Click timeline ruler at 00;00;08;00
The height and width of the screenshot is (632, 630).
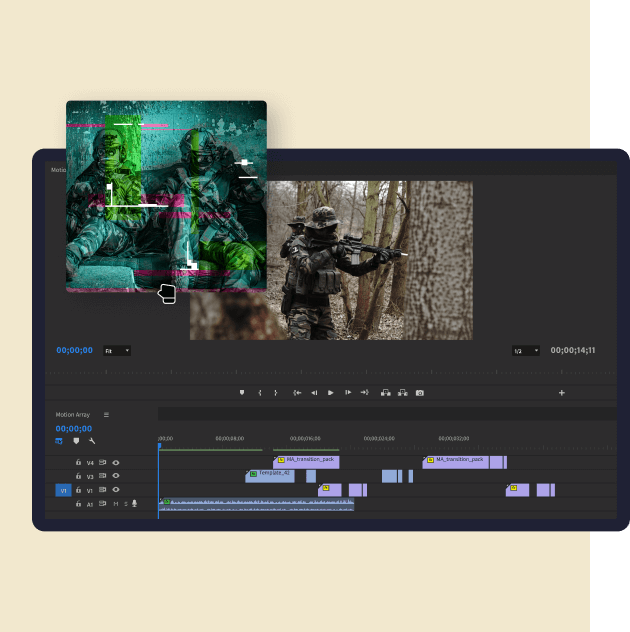[x=230, y=438]
